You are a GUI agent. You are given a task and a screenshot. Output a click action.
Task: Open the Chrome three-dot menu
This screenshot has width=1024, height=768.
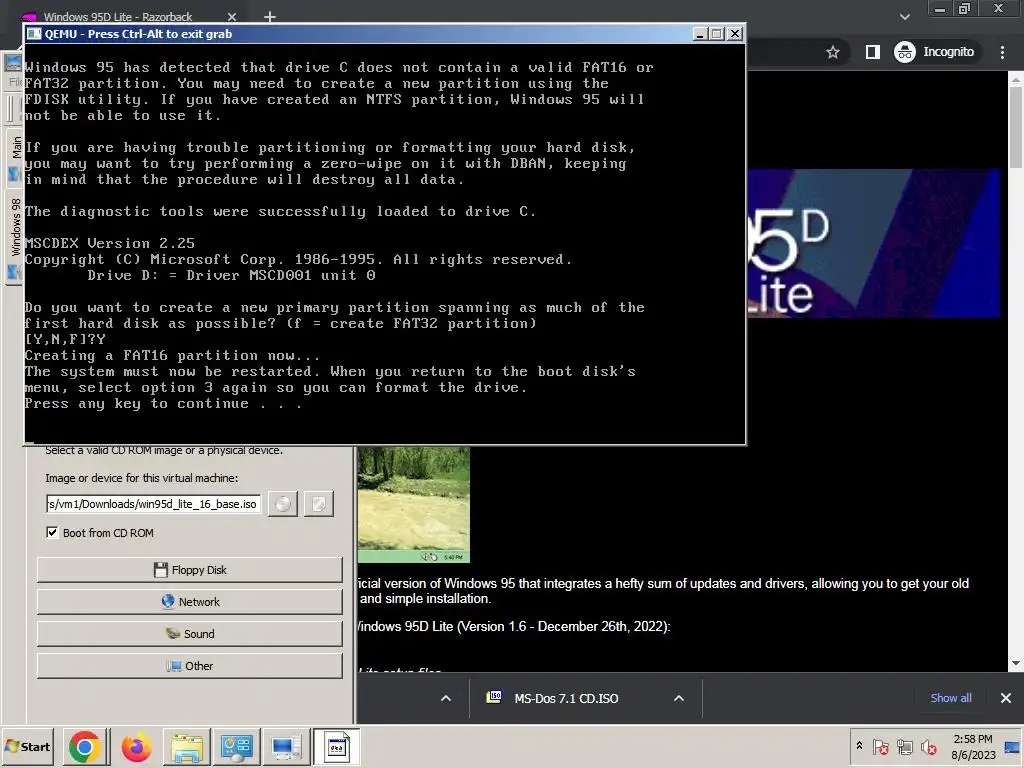[1002, 52]
